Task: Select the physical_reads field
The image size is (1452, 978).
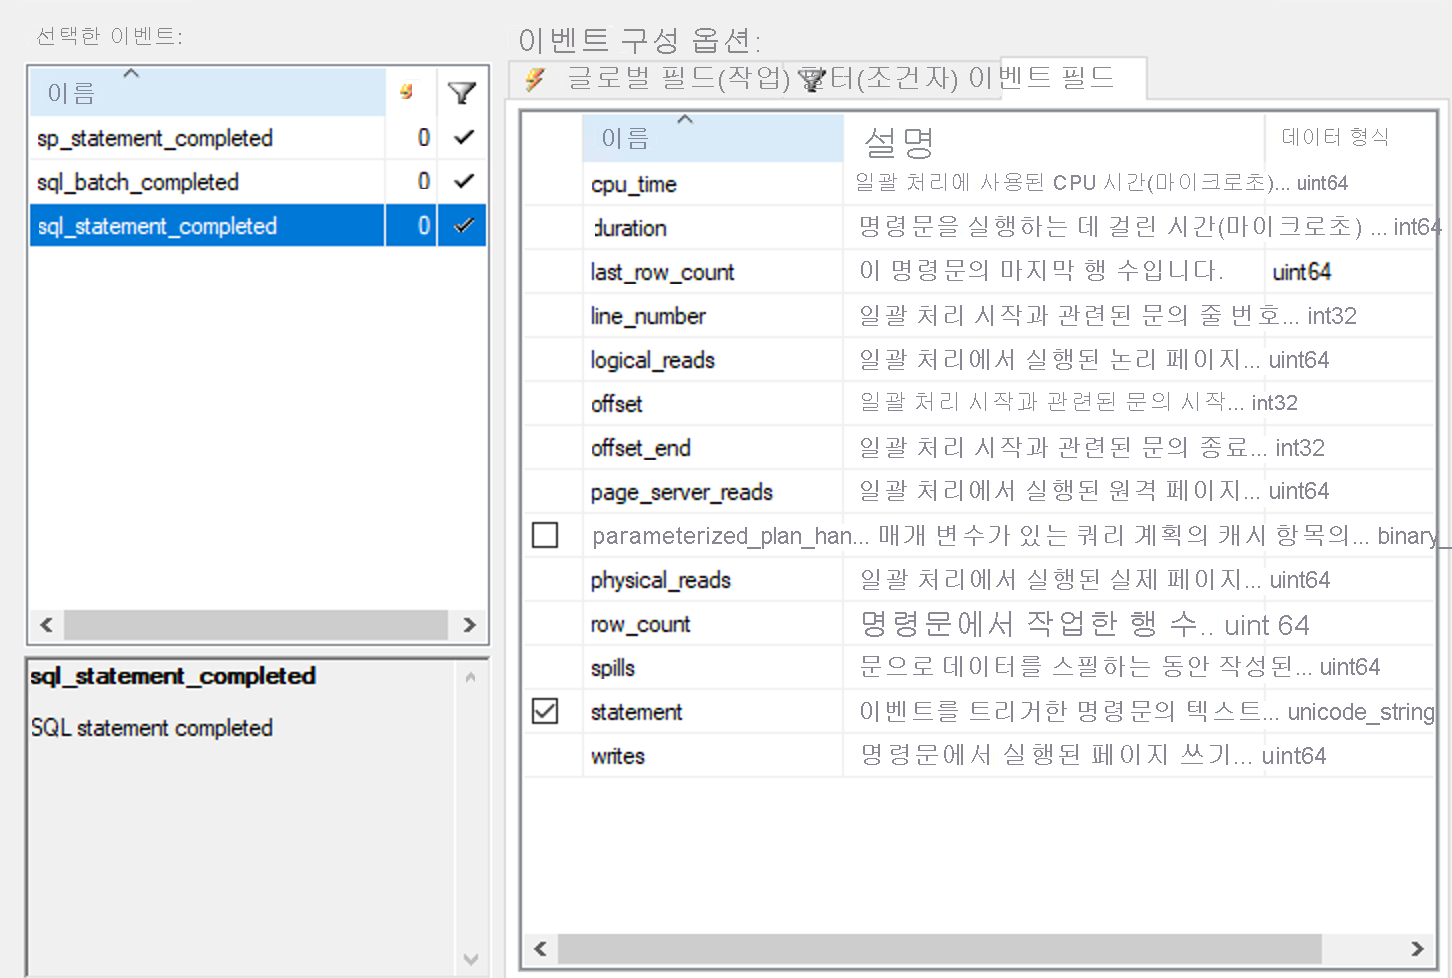Action: (x=660, y=580)
